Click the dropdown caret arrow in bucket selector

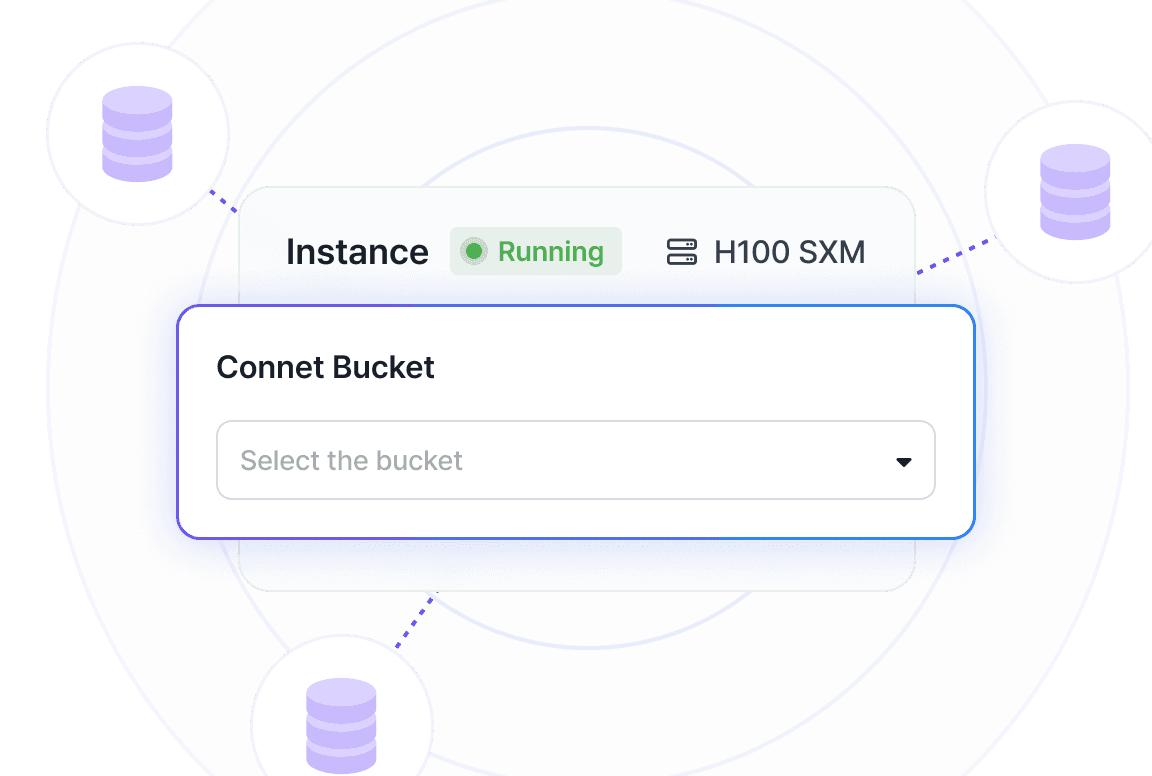click(904, 462)
